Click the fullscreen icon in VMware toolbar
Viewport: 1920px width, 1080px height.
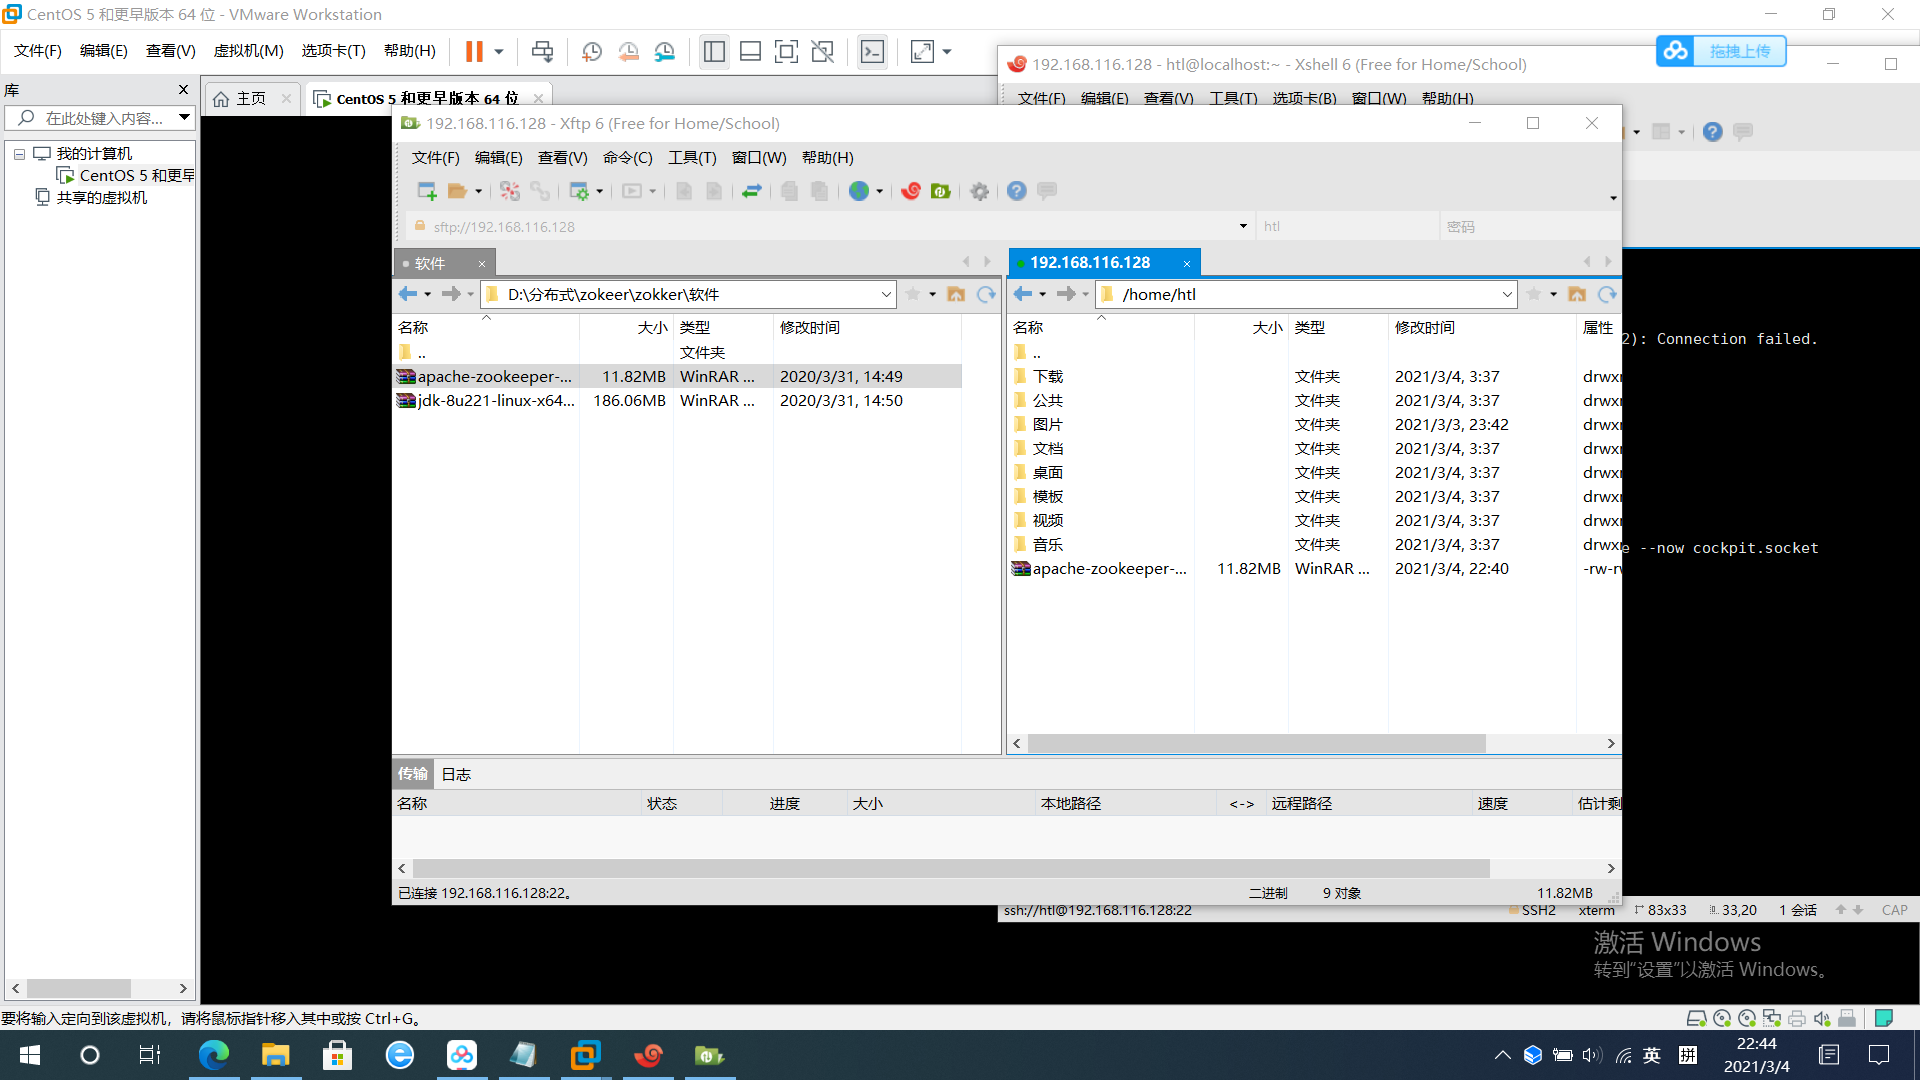[x=786, y=51]
